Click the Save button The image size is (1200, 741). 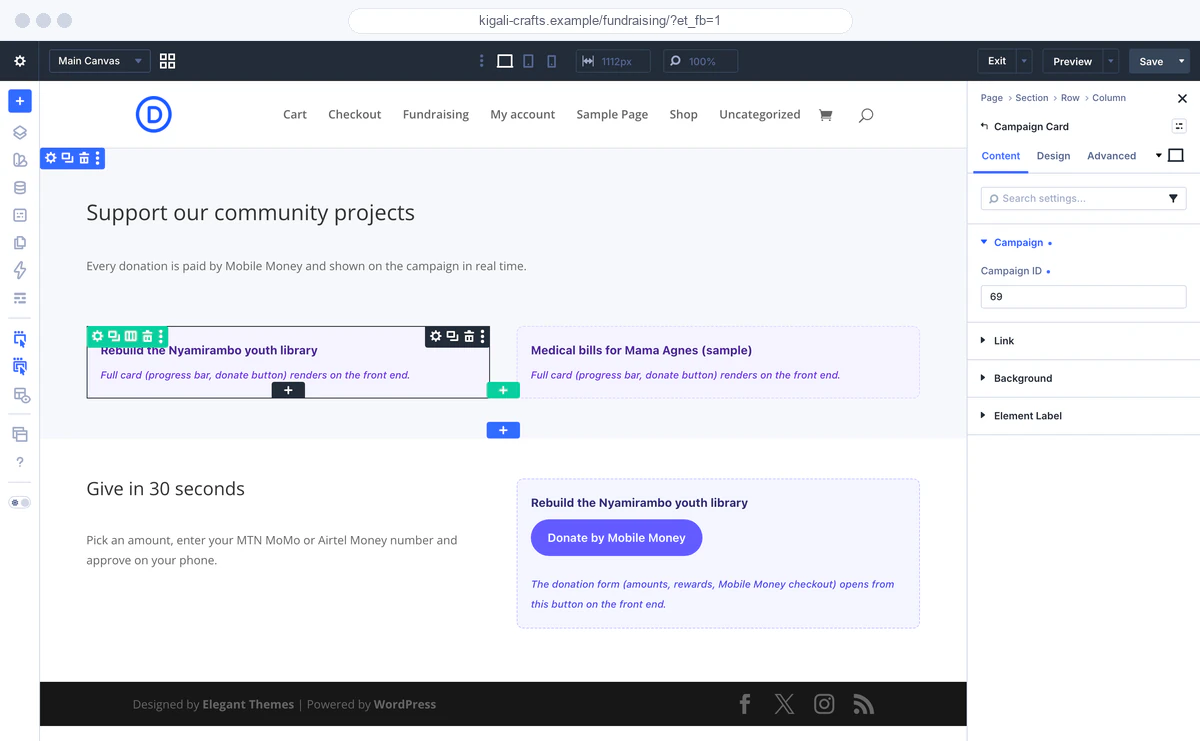tap(1151, 61)
